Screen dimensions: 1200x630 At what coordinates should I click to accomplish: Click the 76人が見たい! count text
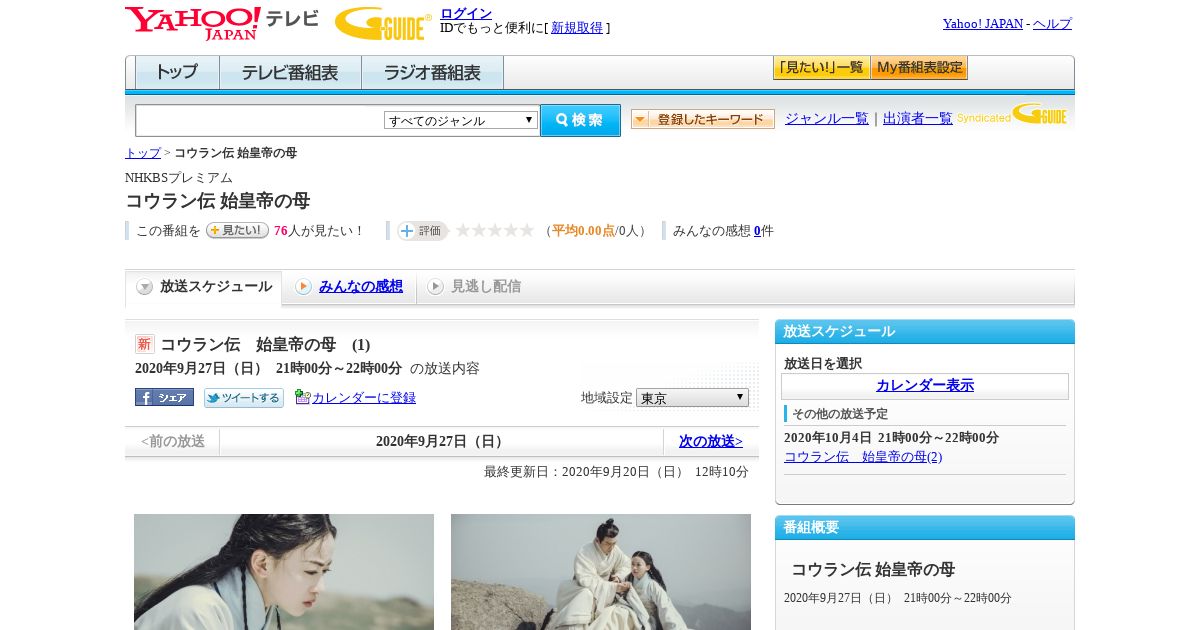point(319,231)
